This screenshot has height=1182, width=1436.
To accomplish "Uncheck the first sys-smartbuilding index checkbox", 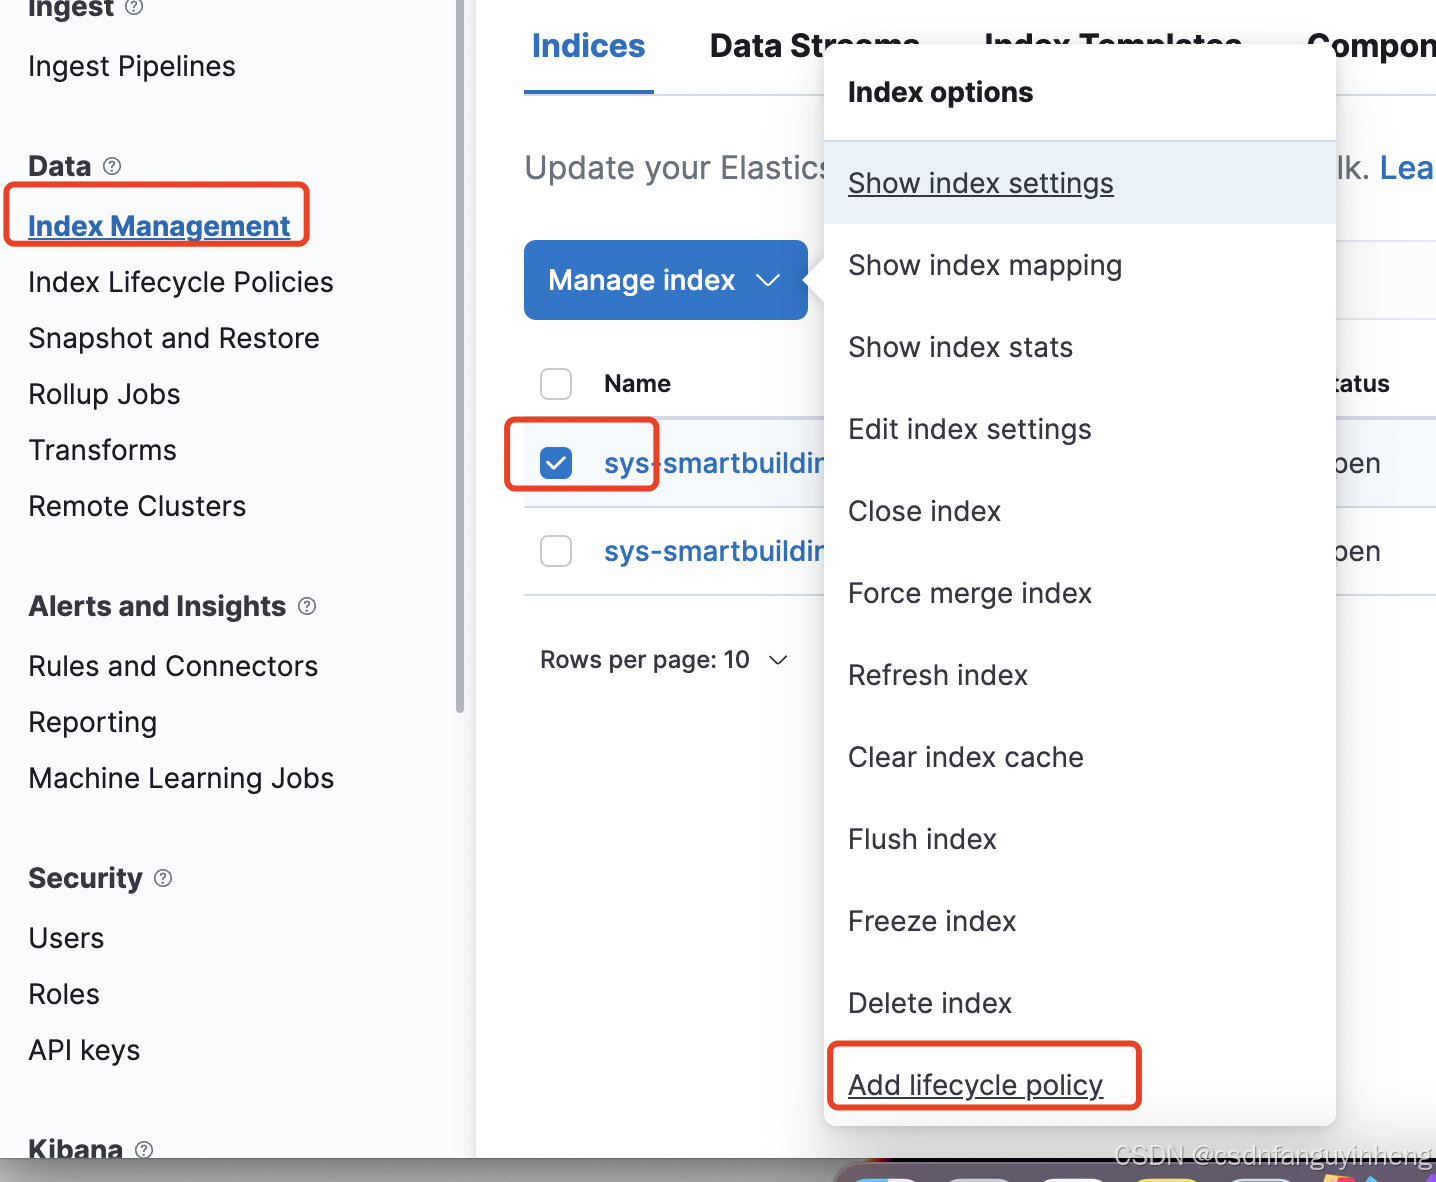I will pos(556,463).
